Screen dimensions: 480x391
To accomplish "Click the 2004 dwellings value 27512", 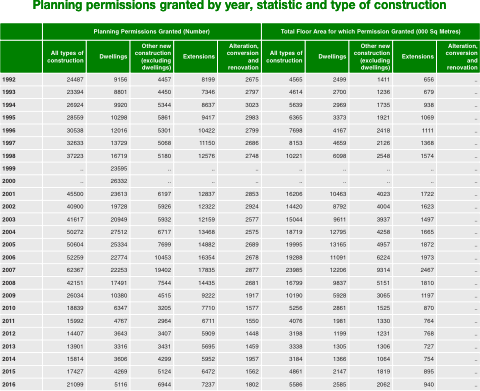I will point(119,232).
